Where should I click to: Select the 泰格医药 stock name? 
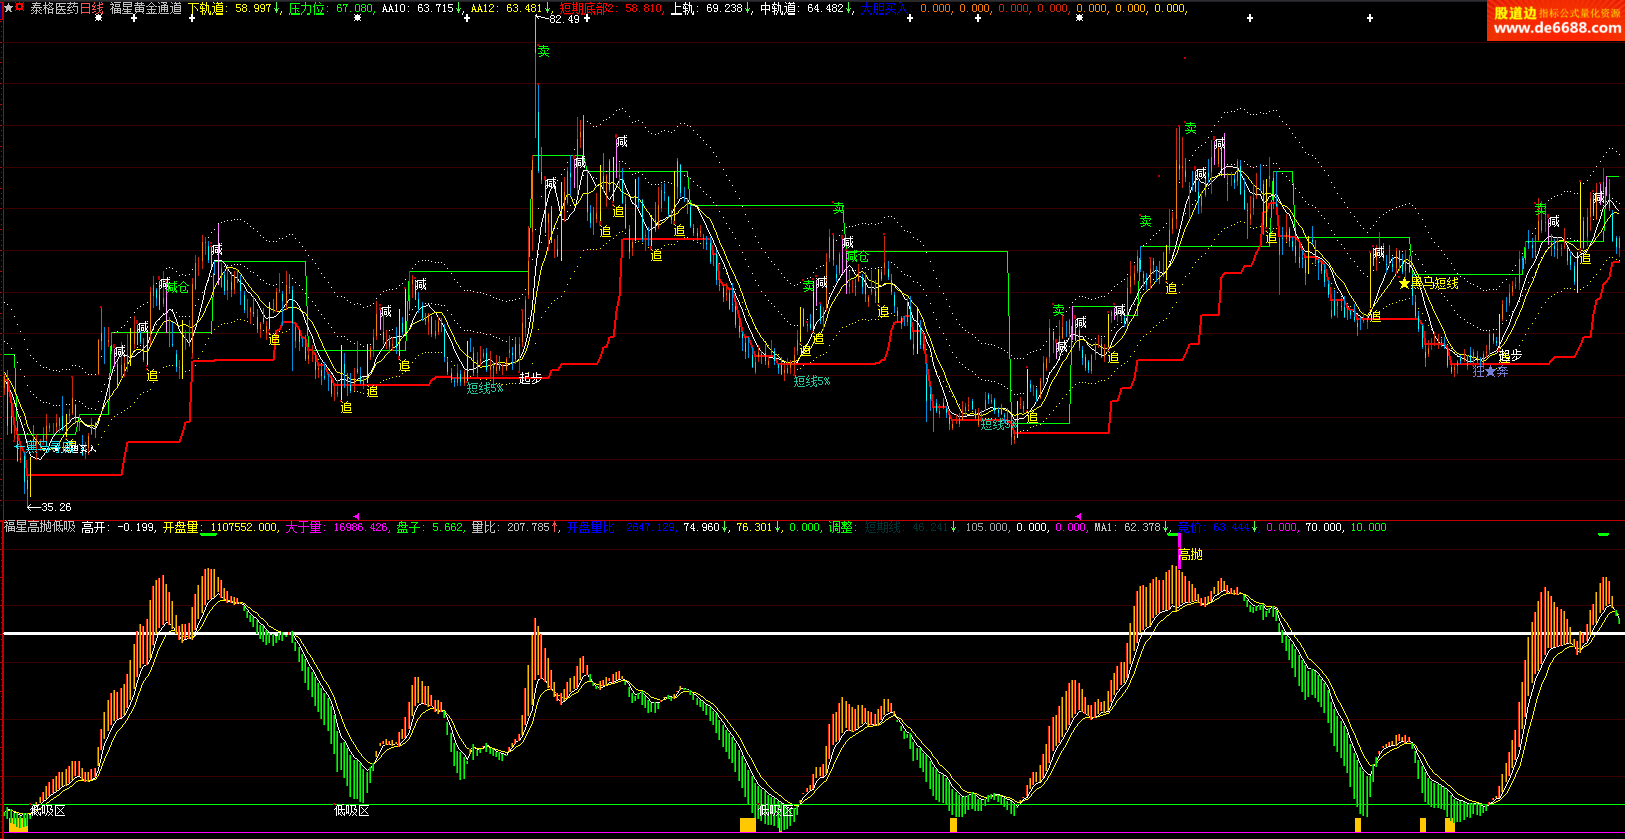[54, 8]
